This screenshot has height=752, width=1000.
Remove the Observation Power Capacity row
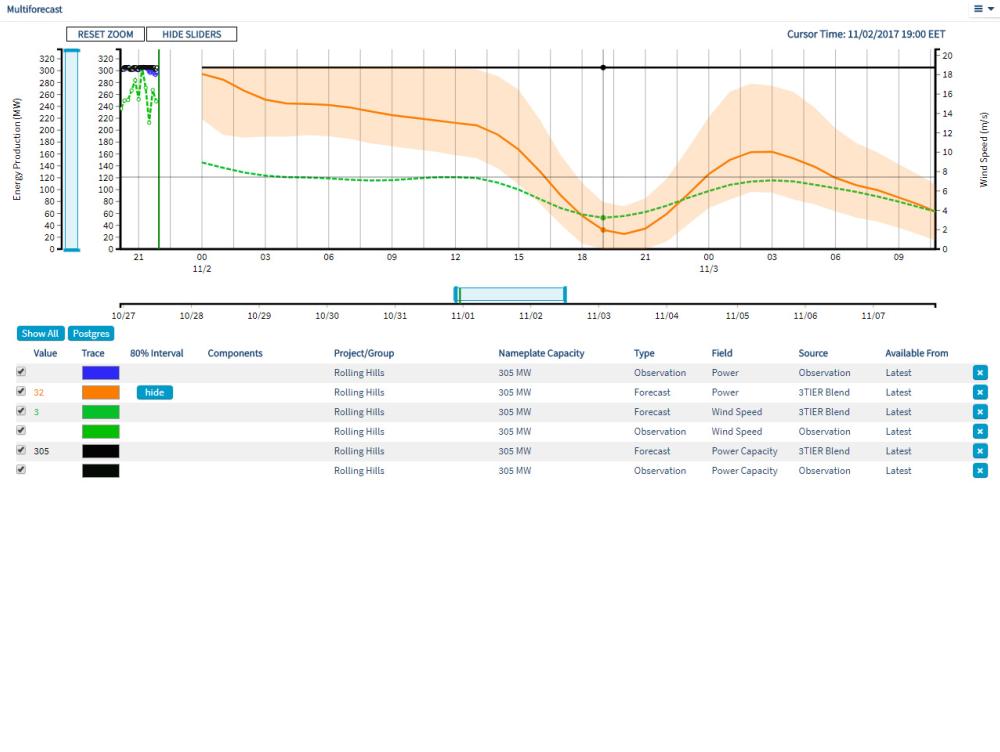pos(980,471)
